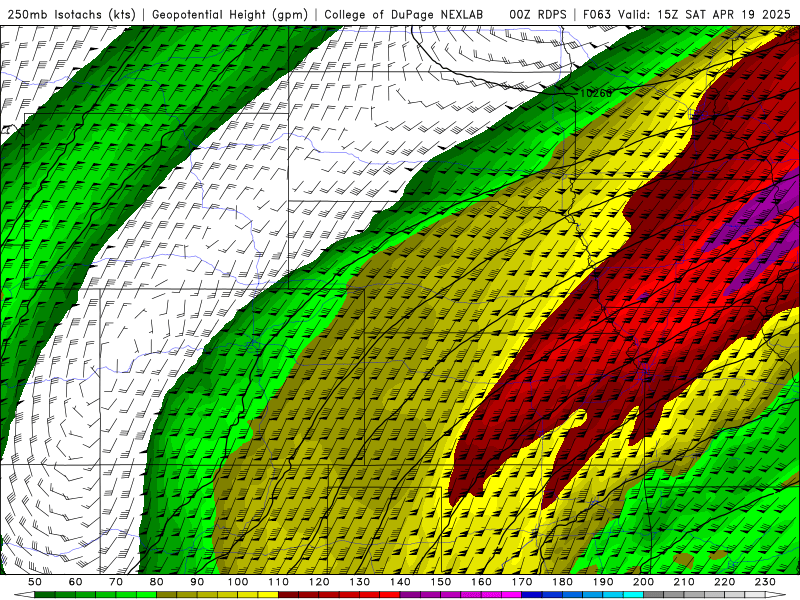Click the 100 knot legend label
800x600 pixels.
point(238,582)
